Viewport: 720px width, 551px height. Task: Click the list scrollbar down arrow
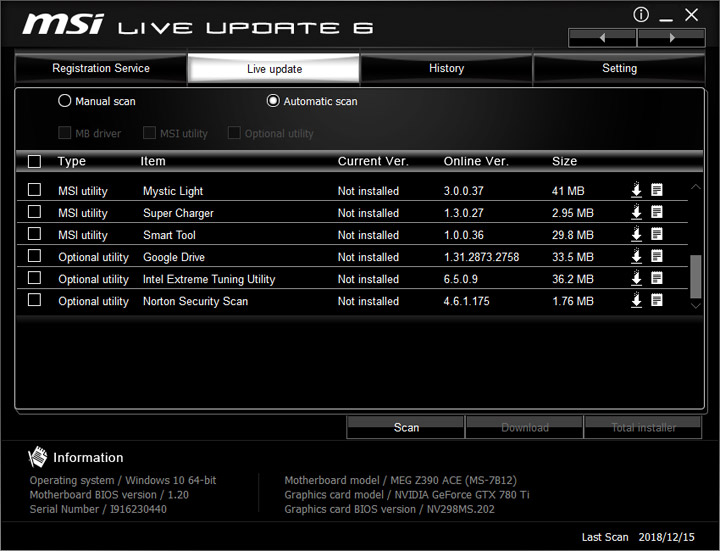pyautogui.click(x=696, y=305)
